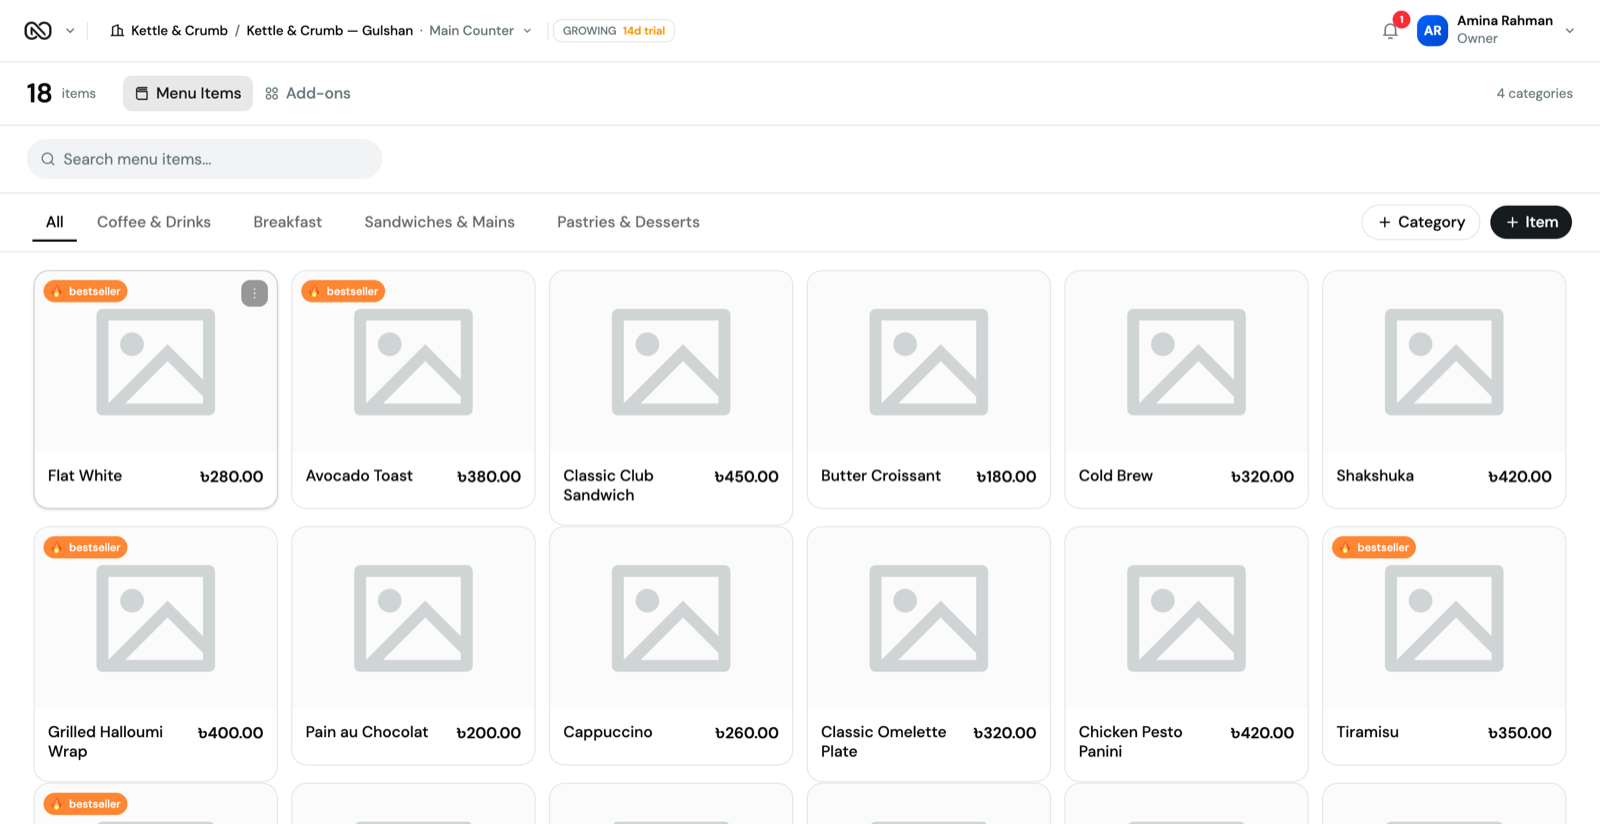Select the Coffee & Drinks tab
The image size is (1600, 824).
(154, 222)
